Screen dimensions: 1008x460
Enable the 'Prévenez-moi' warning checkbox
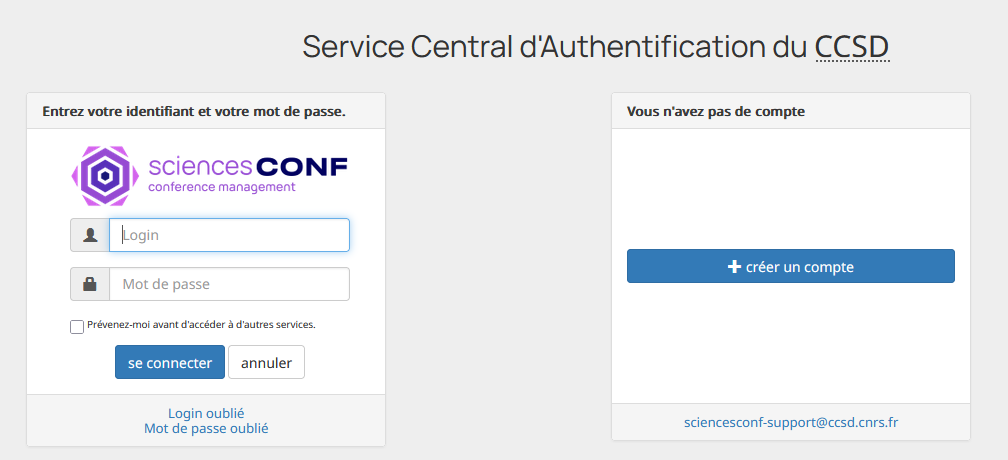(77, 327)
